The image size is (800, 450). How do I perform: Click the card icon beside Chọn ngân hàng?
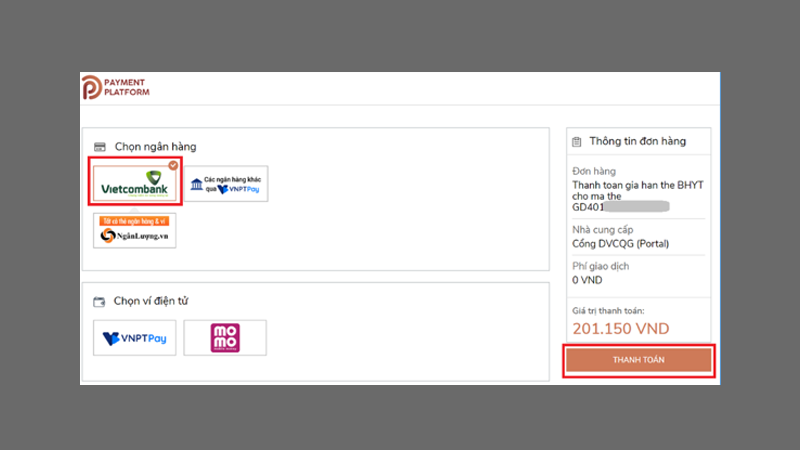[x=99, y=147]
